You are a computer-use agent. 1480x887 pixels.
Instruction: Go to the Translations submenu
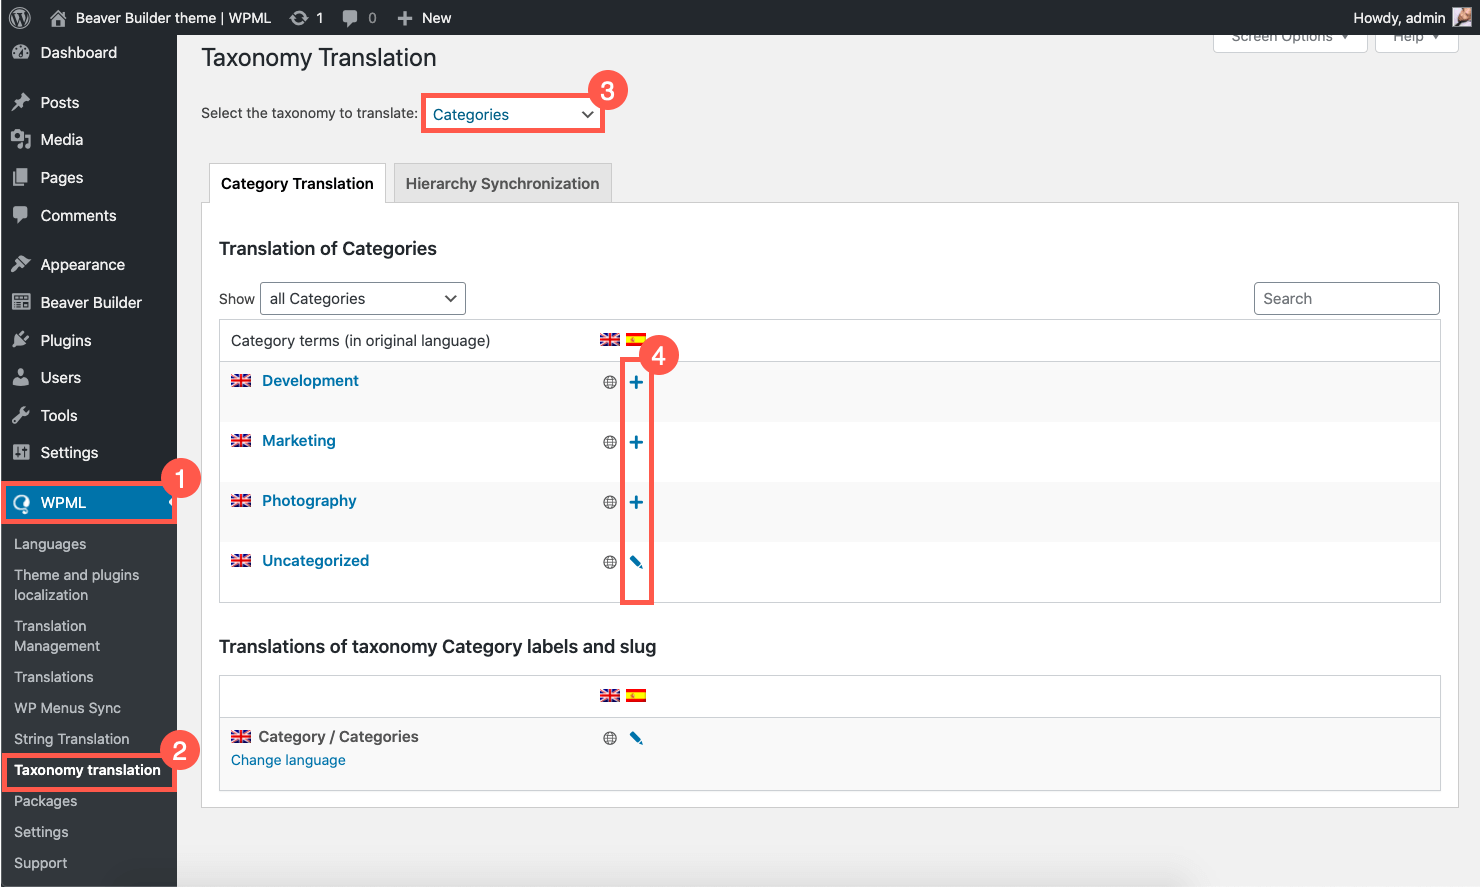tap(54, 677)
